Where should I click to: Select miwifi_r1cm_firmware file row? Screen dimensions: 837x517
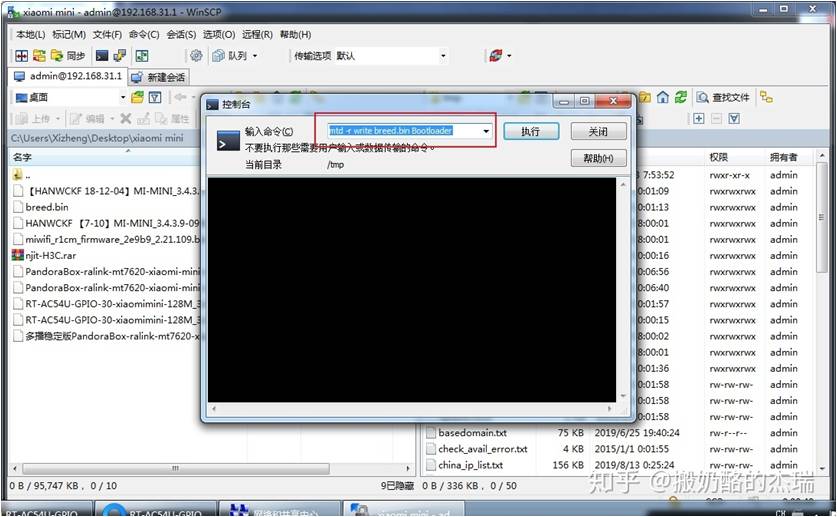coord(106,240)
